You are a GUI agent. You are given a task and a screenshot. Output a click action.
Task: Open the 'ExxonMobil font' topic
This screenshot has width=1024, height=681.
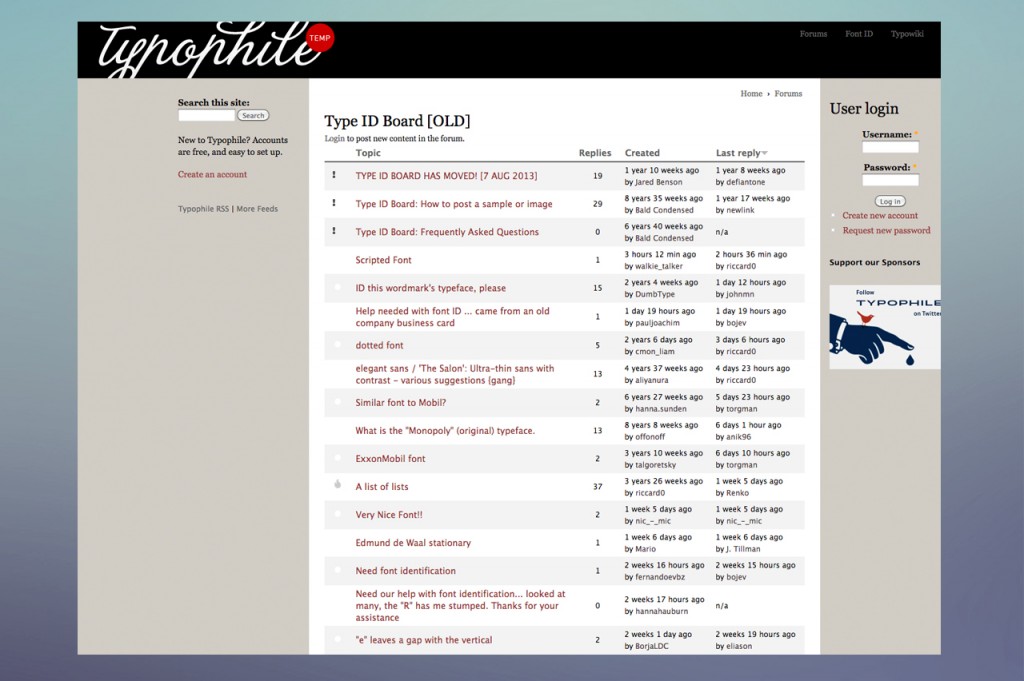(390, 459)
